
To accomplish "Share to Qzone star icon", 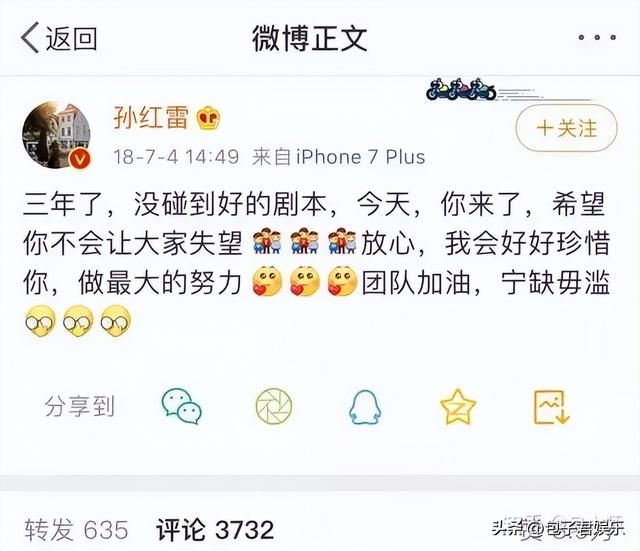I will coord(458,407).
